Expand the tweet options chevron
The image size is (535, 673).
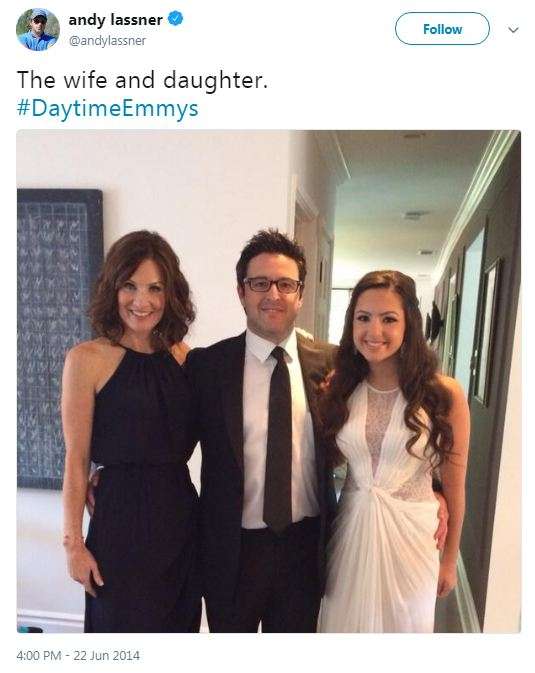click(513, 30)
